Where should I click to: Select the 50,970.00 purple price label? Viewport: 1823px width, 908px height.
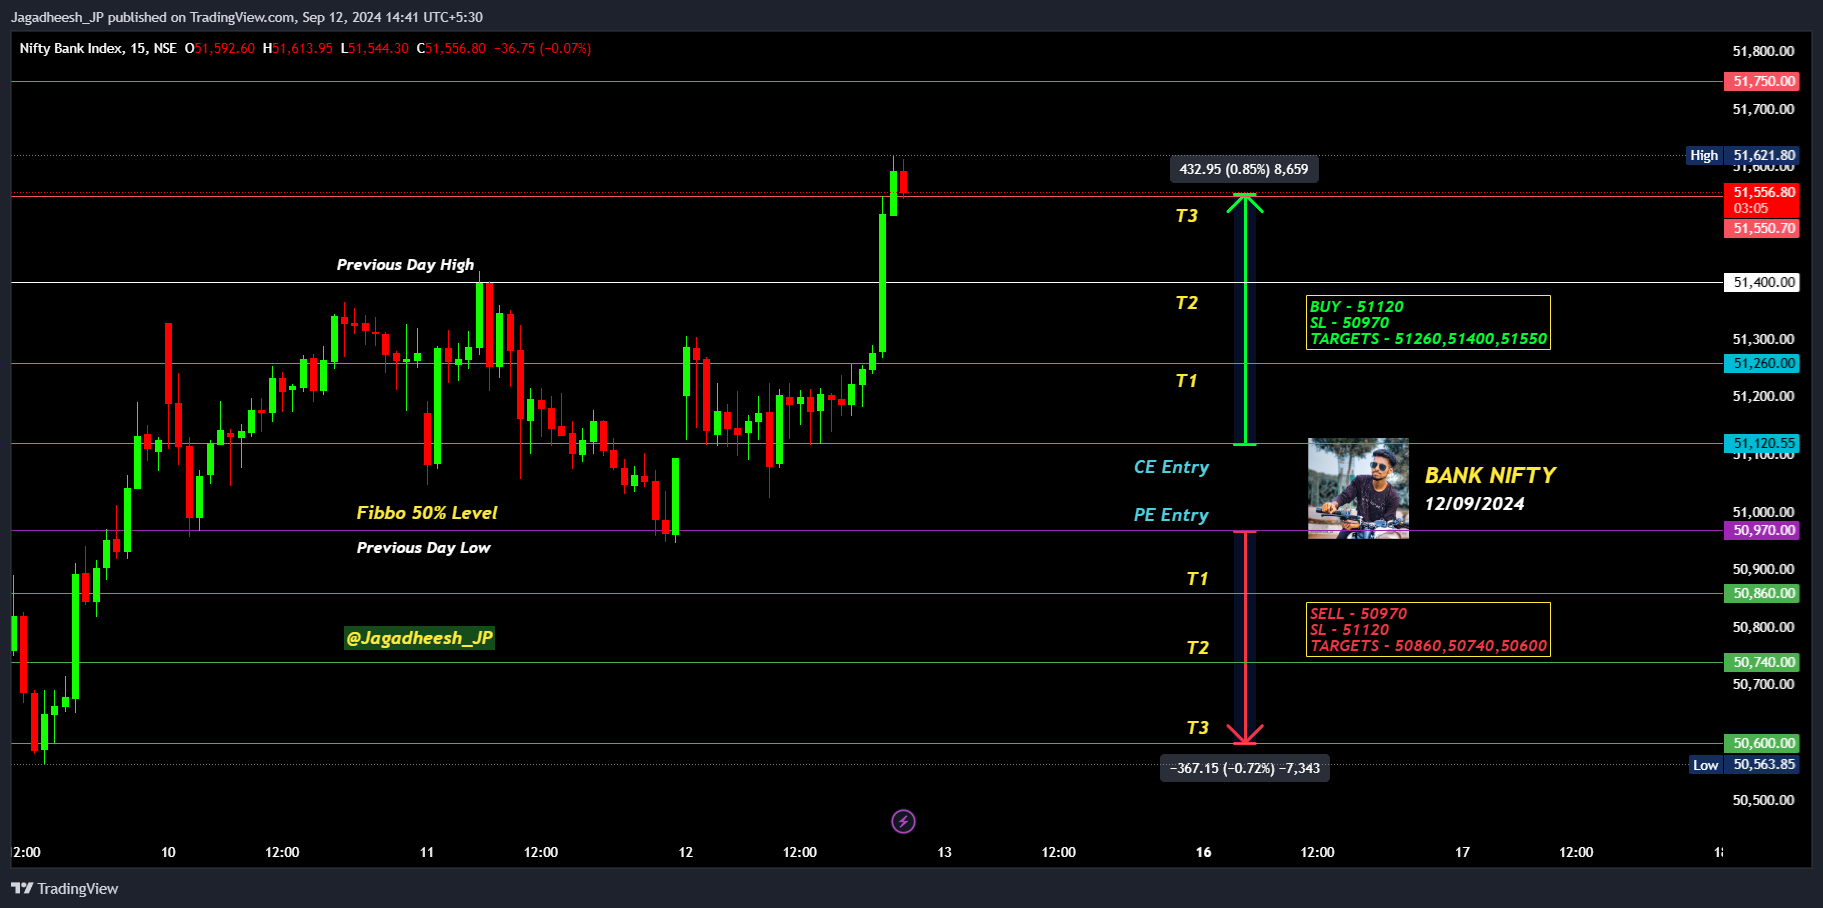[1762, 530]
